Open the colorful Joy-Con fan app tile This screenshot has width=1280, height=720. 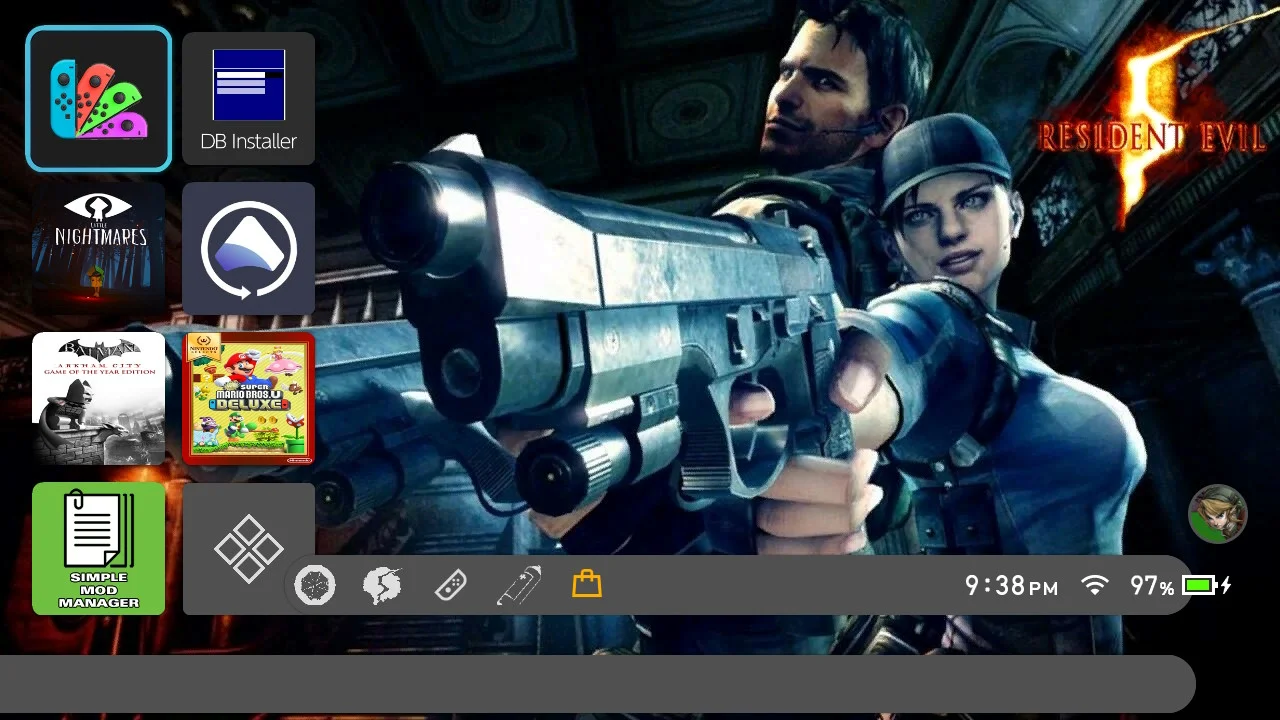click(99, 99)
